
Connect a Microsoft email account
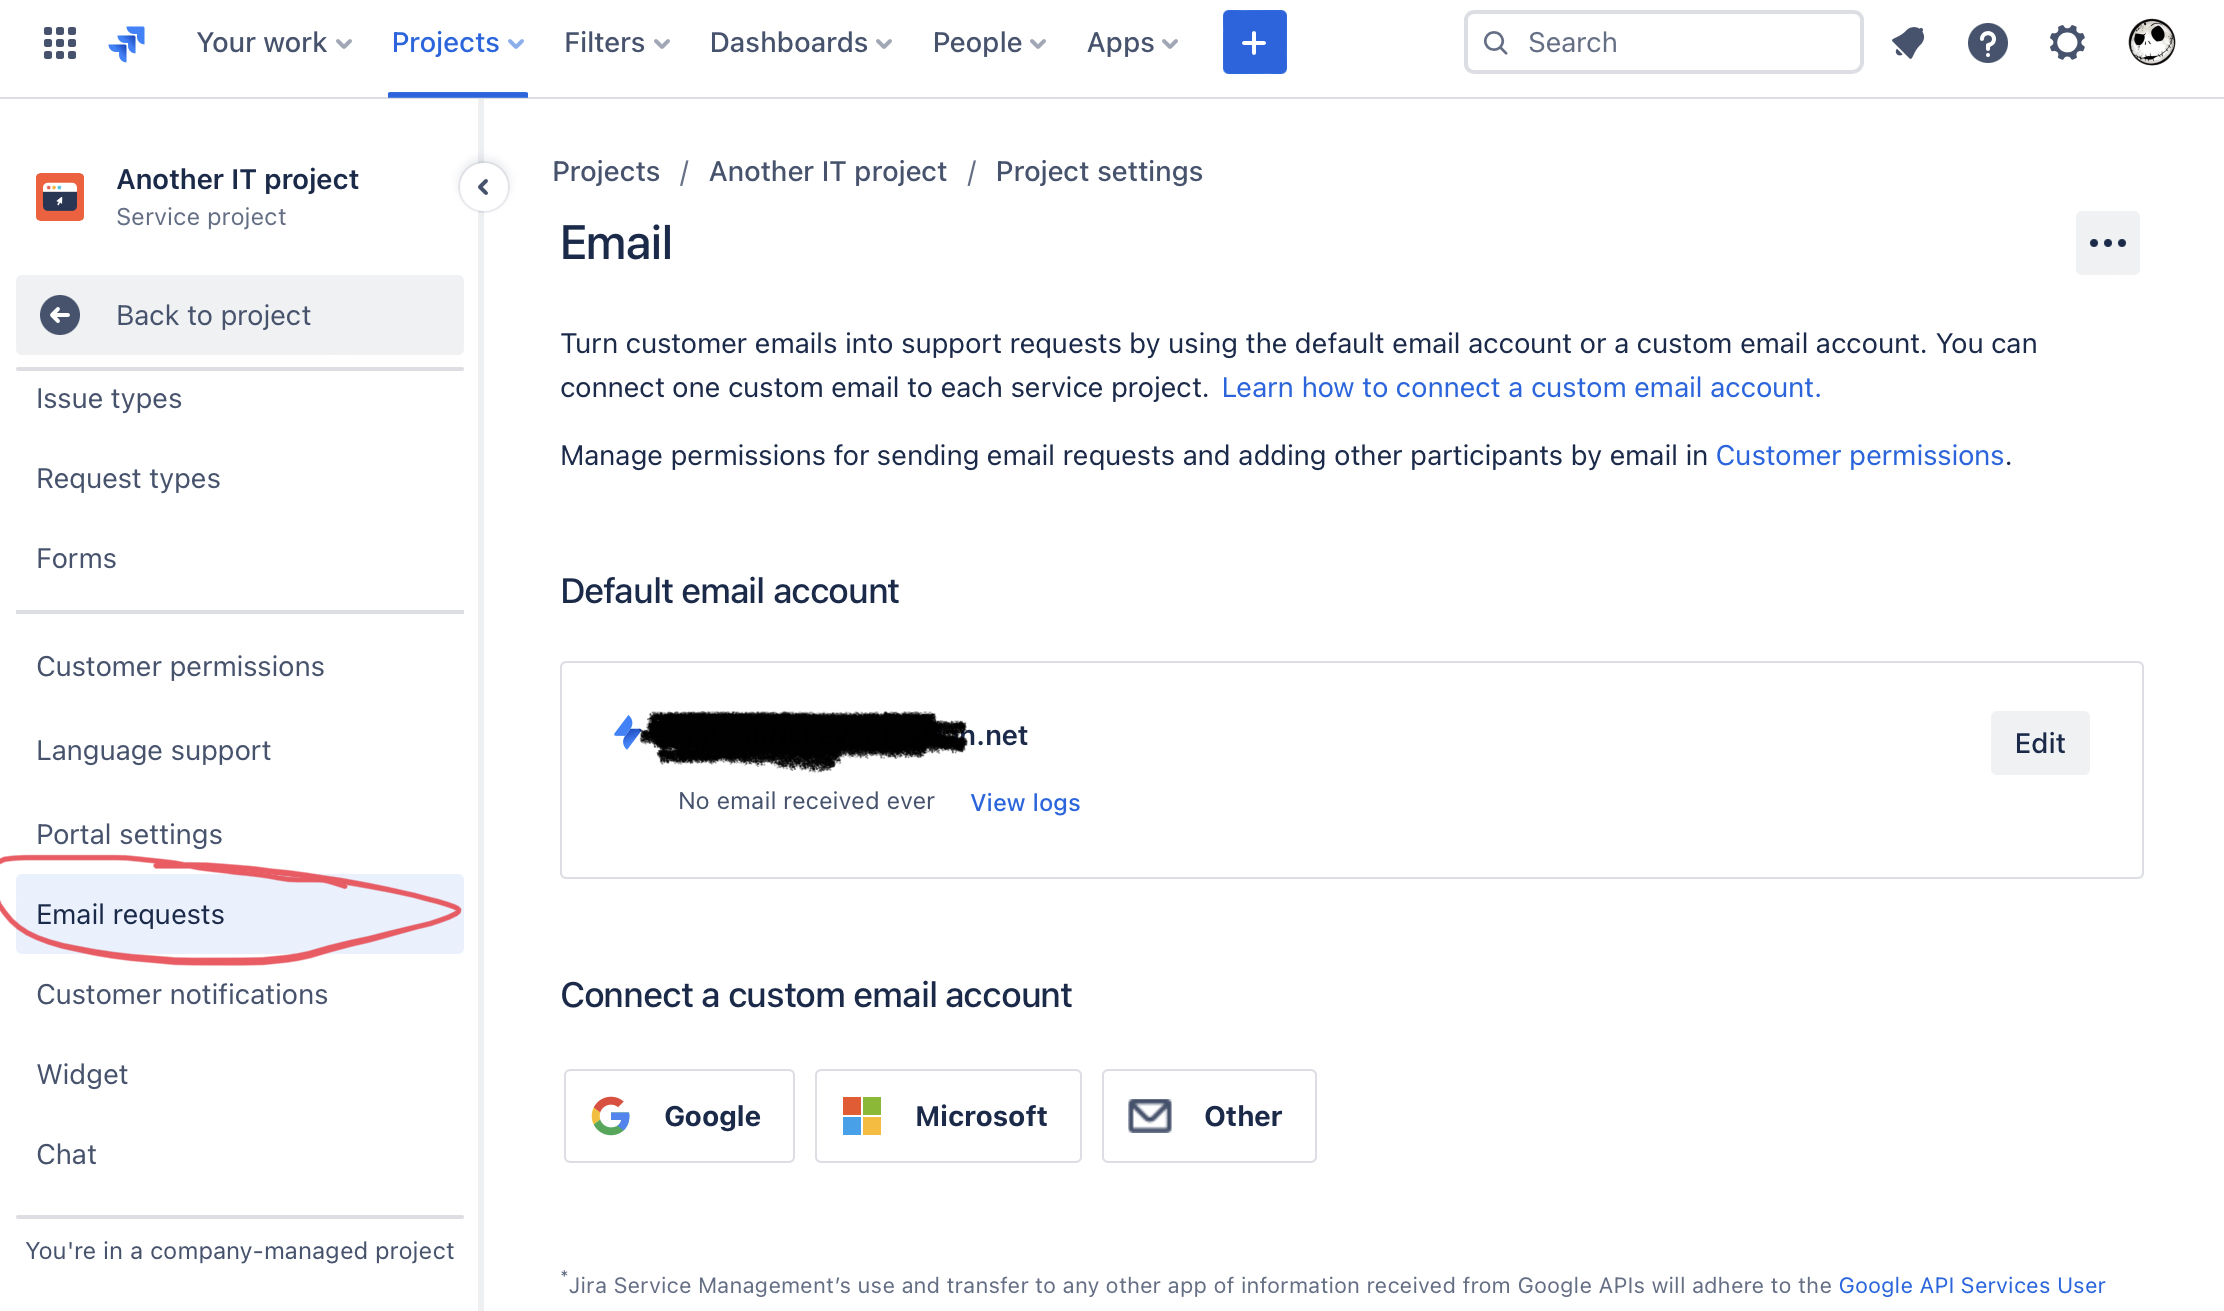[x=947, y=1116]
